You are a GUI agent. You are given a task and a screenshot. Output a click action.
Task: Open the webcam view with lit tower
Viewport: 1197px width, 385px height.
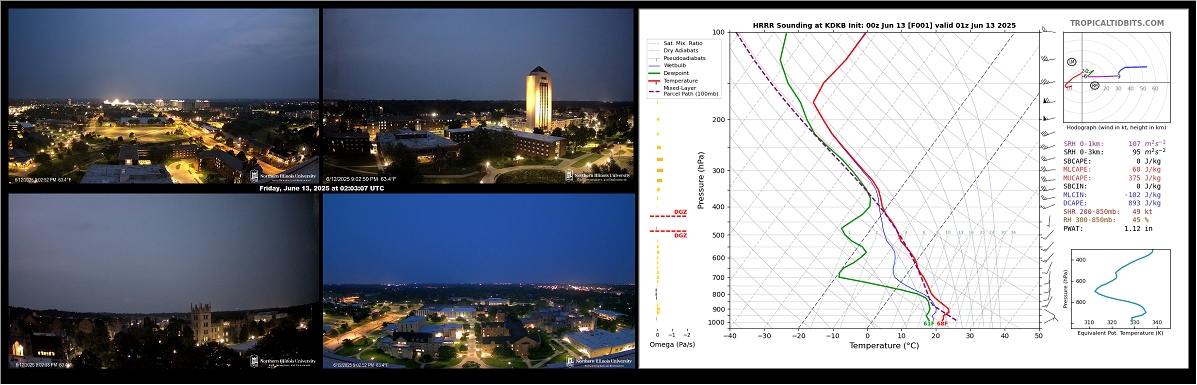(479, 96)
